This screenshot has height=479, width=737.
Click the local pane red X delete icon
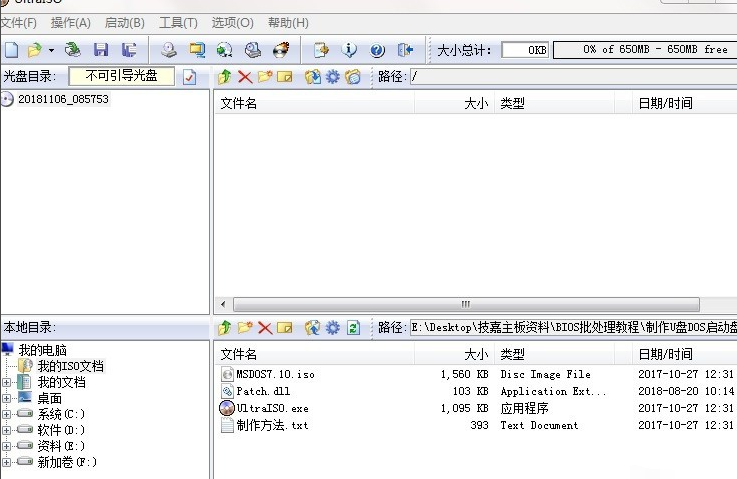point(265,328)
